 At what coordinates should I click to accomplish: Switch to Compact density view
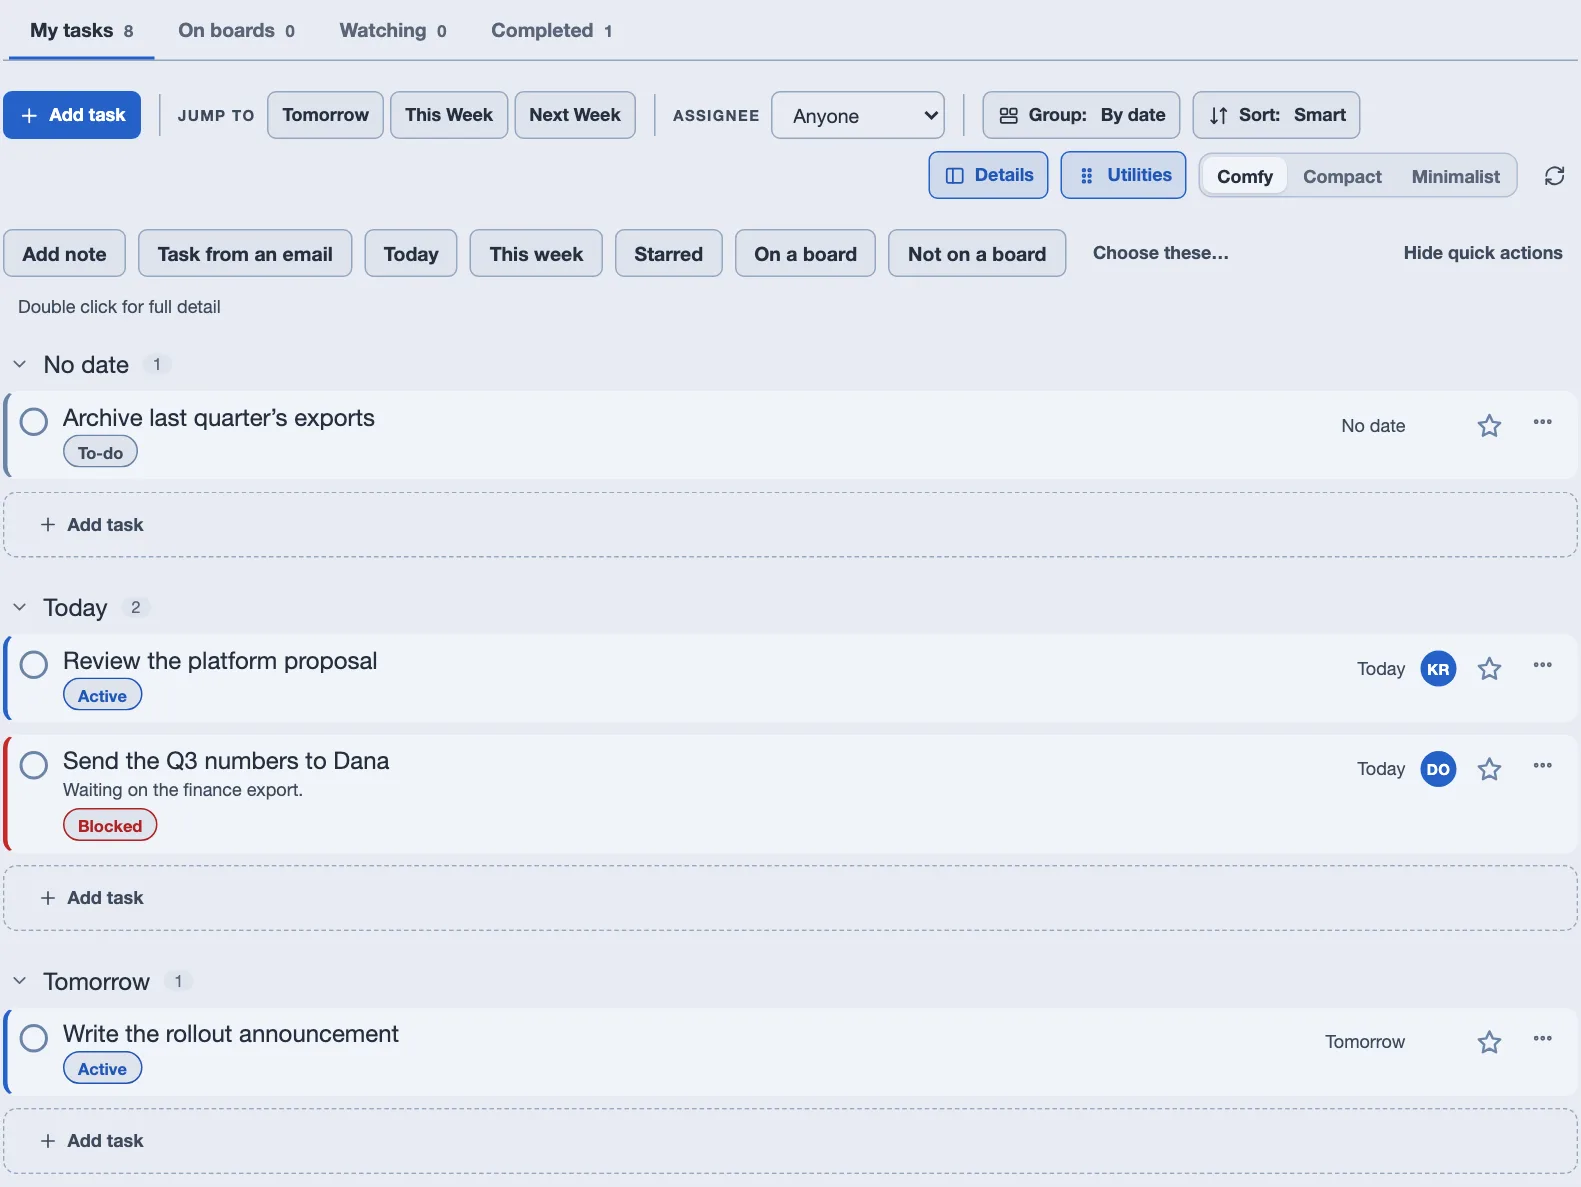click(1342, 176)
